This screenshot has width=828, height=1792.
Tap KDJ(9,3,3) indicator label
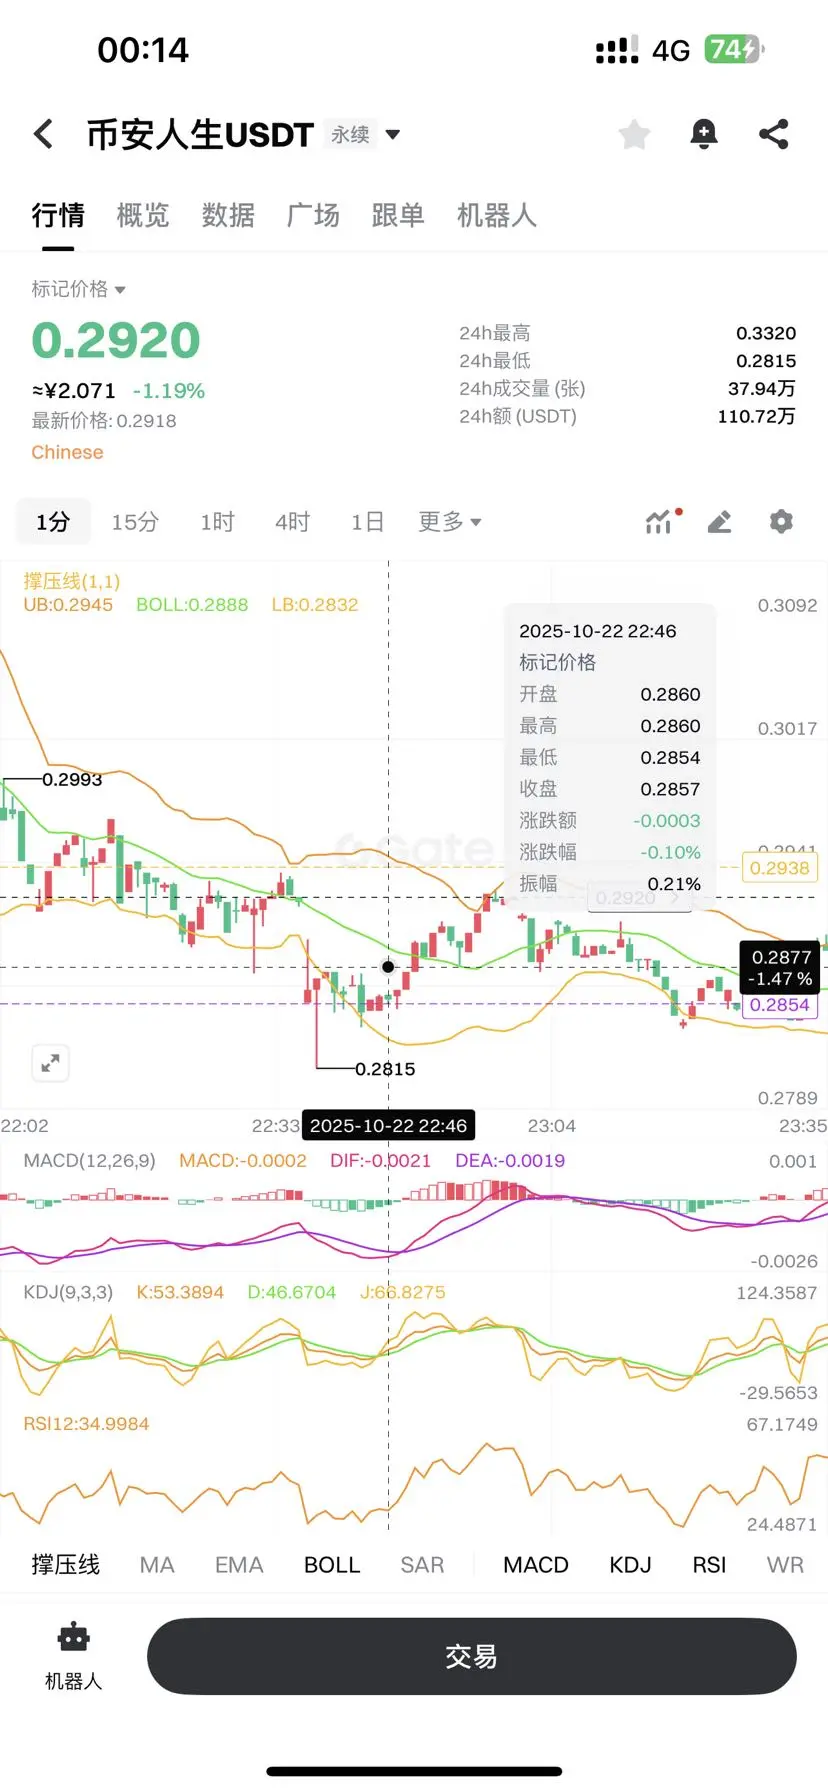click(68, 1292)
